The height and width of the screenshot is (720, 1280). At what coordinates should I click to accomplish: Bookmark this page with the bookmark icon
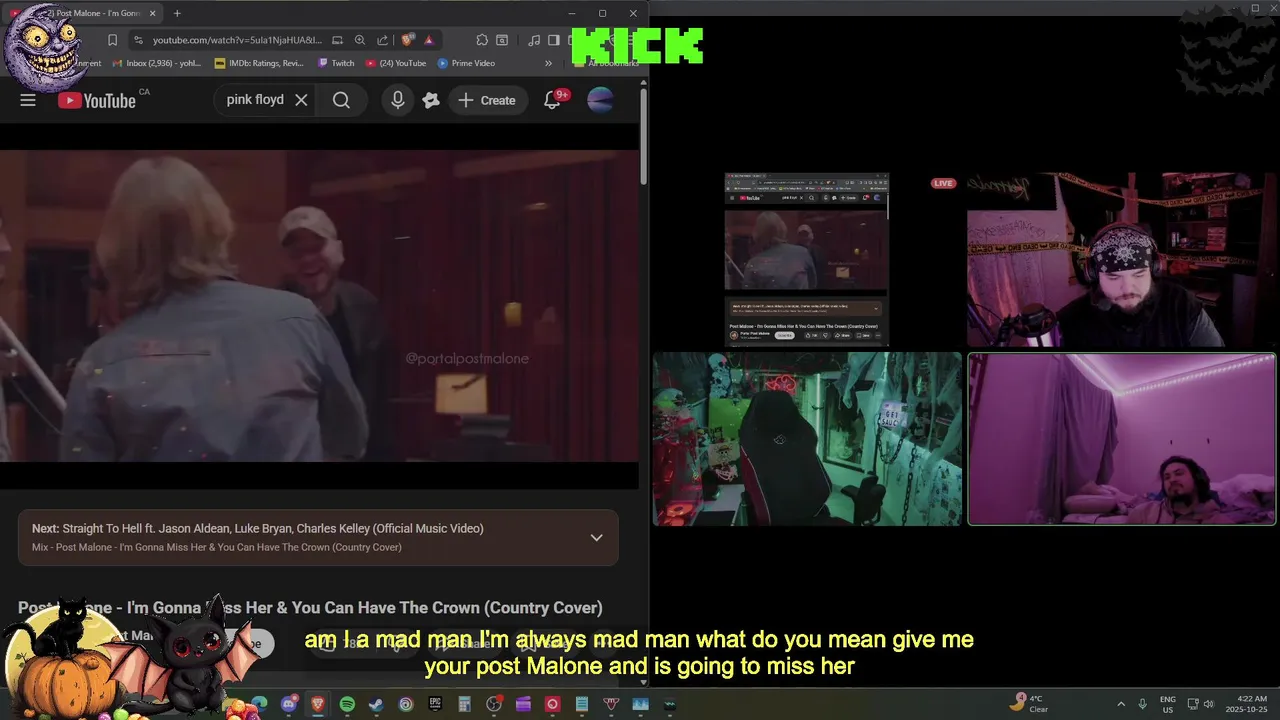pyautogui.click(x=112, y=40)
